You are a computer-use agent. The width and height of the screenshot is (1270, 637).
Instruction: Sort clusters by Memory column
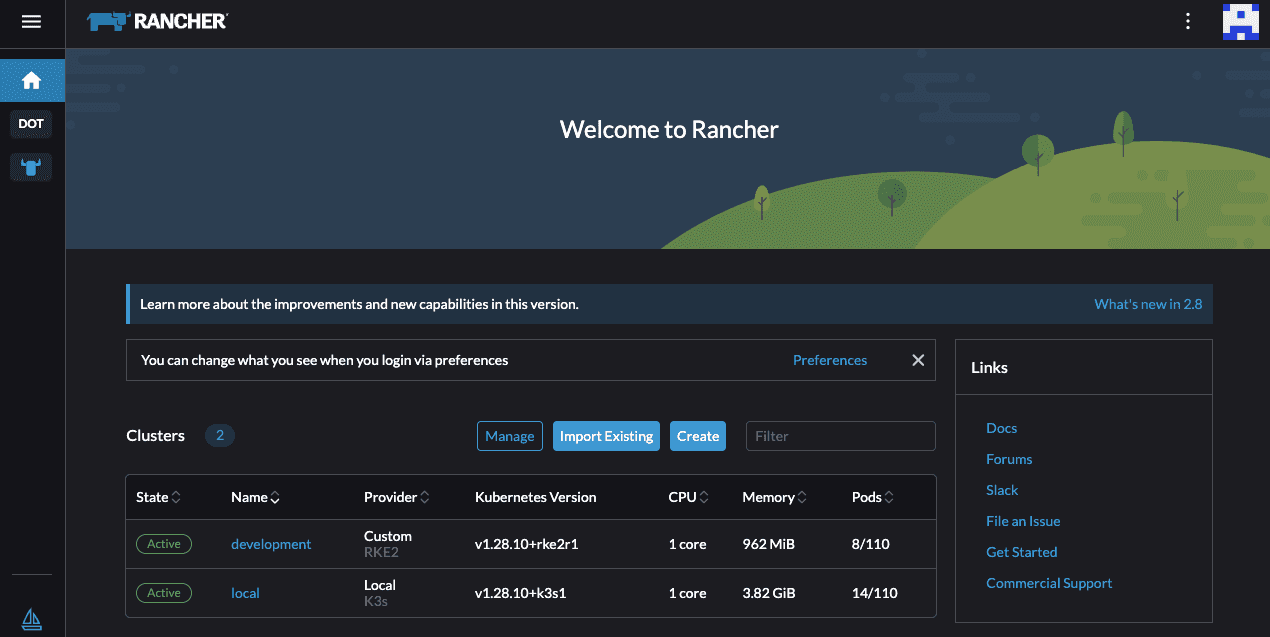[774, 497]
